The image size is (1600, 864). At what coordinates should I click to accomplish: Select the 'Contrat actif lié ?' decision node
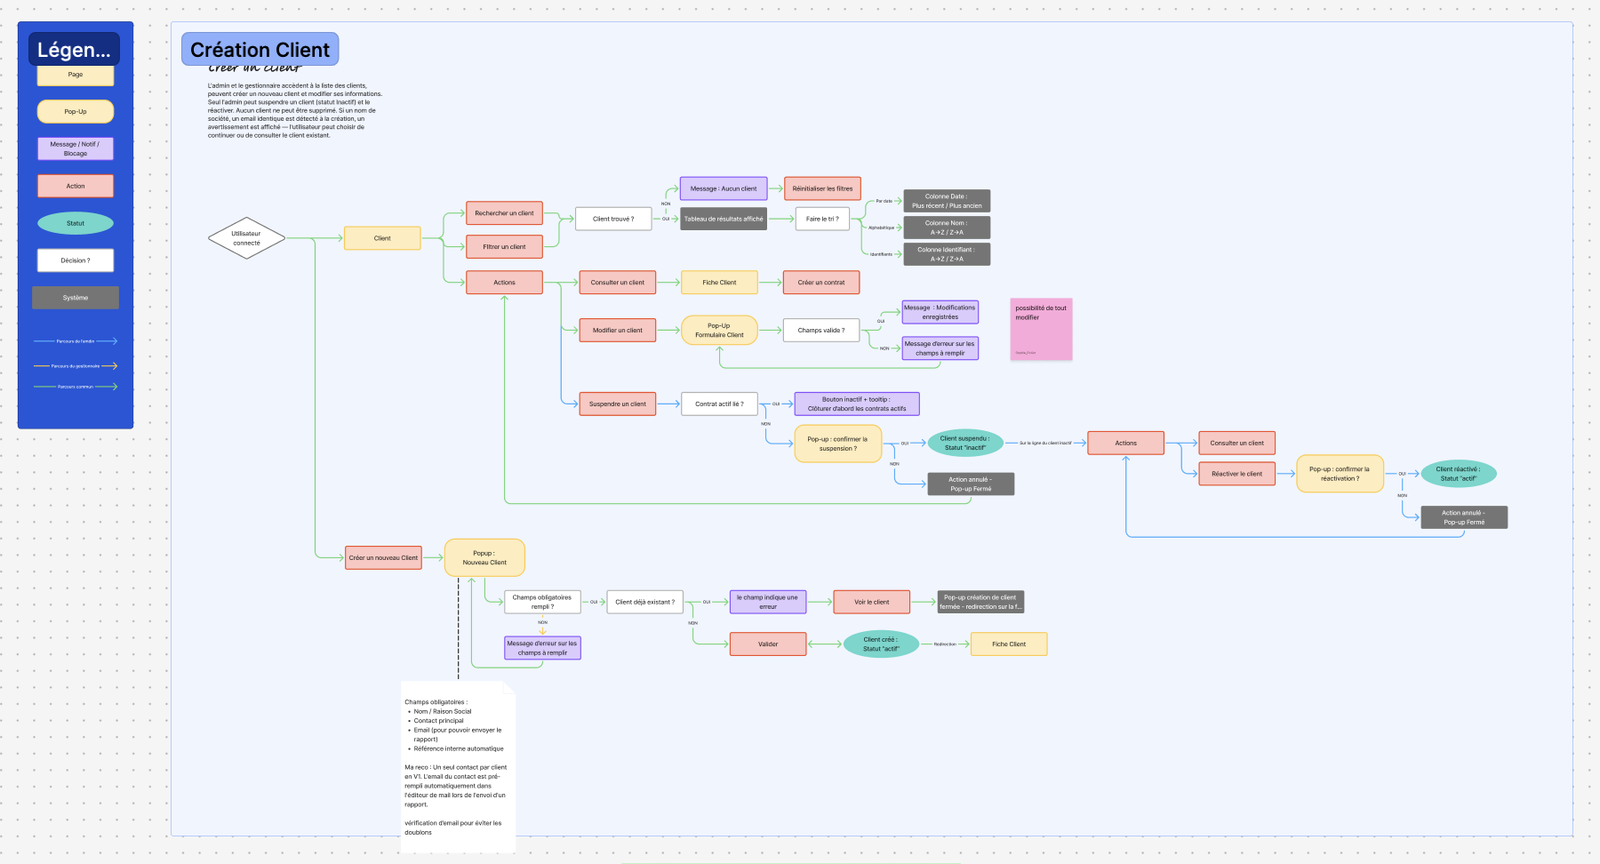coord(719,404)
